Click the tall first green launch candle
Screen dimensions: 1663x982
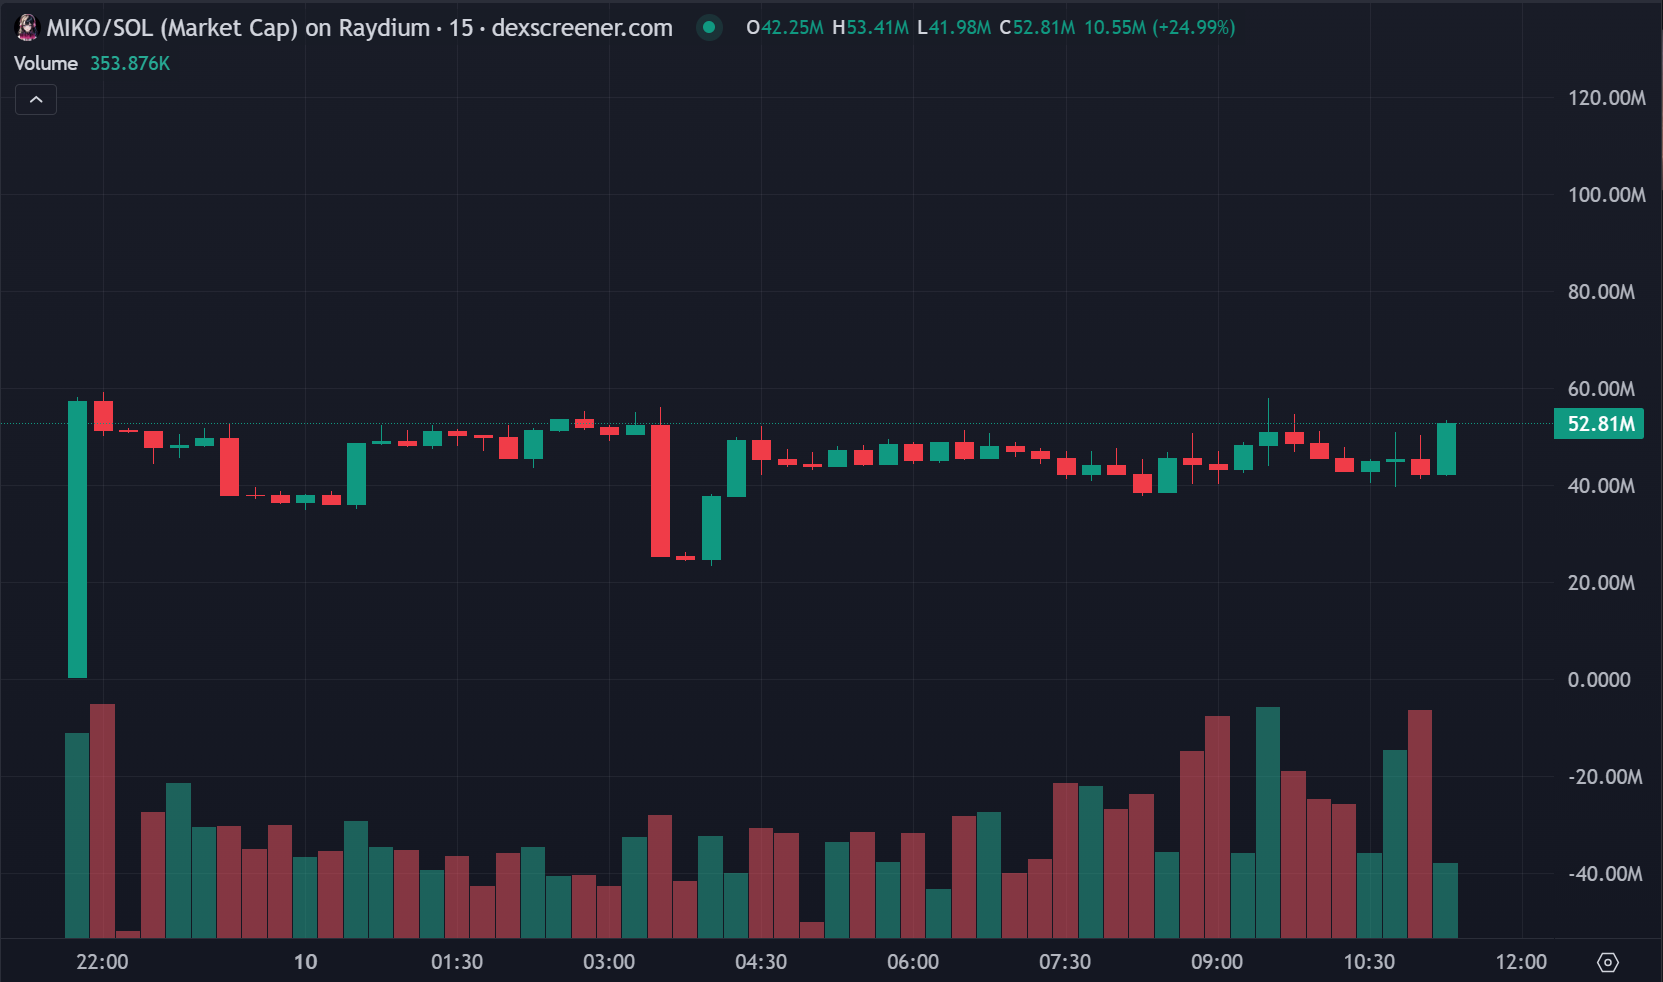77,540
